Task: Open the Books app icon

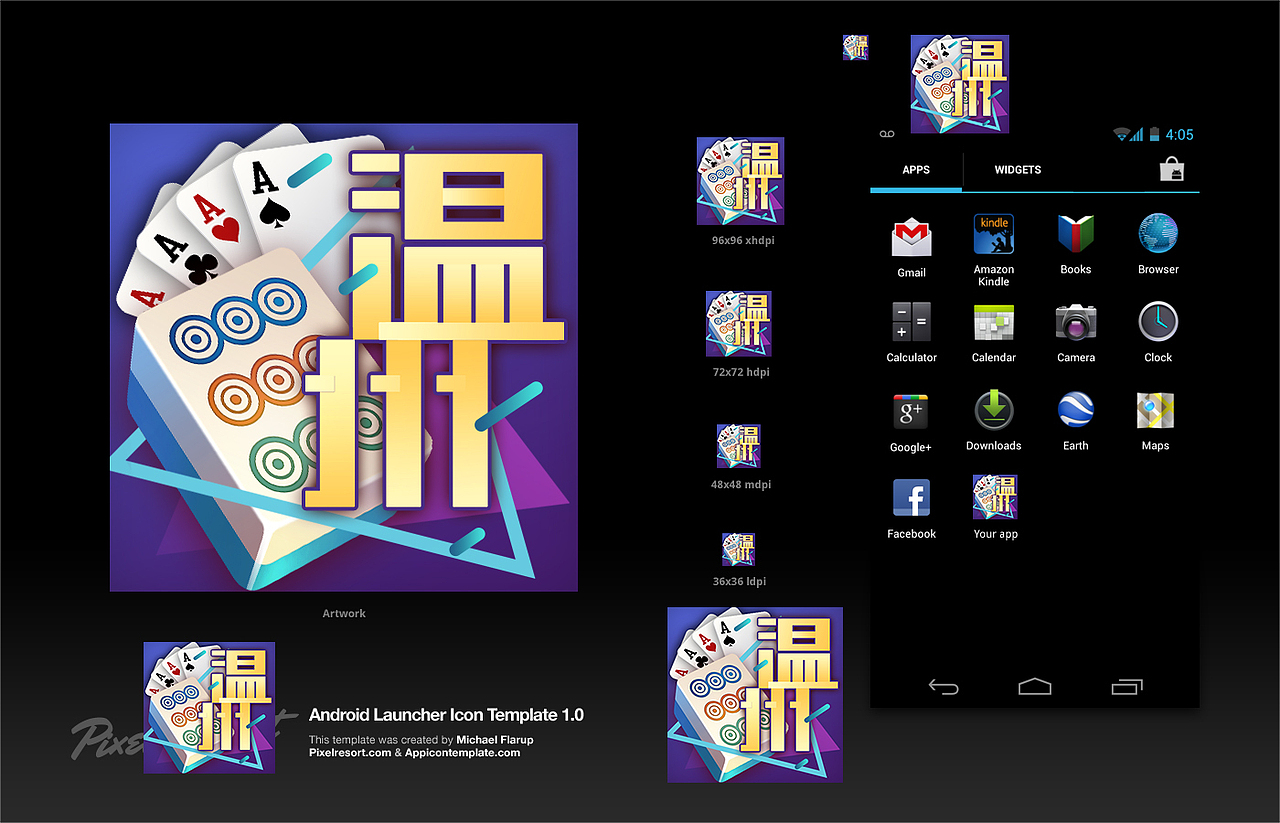Action: pyautogui.click(x=1076, y=234)
